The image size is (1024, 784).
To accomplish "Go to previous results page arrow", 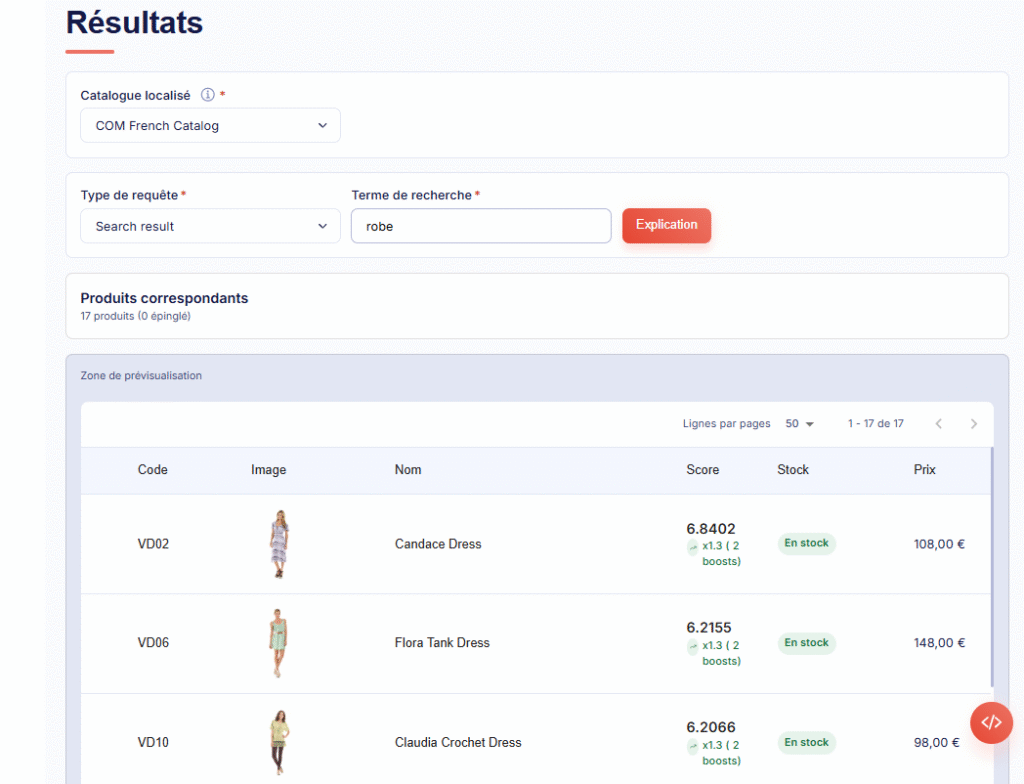I will pyautogui.click(x=938, y=424).
